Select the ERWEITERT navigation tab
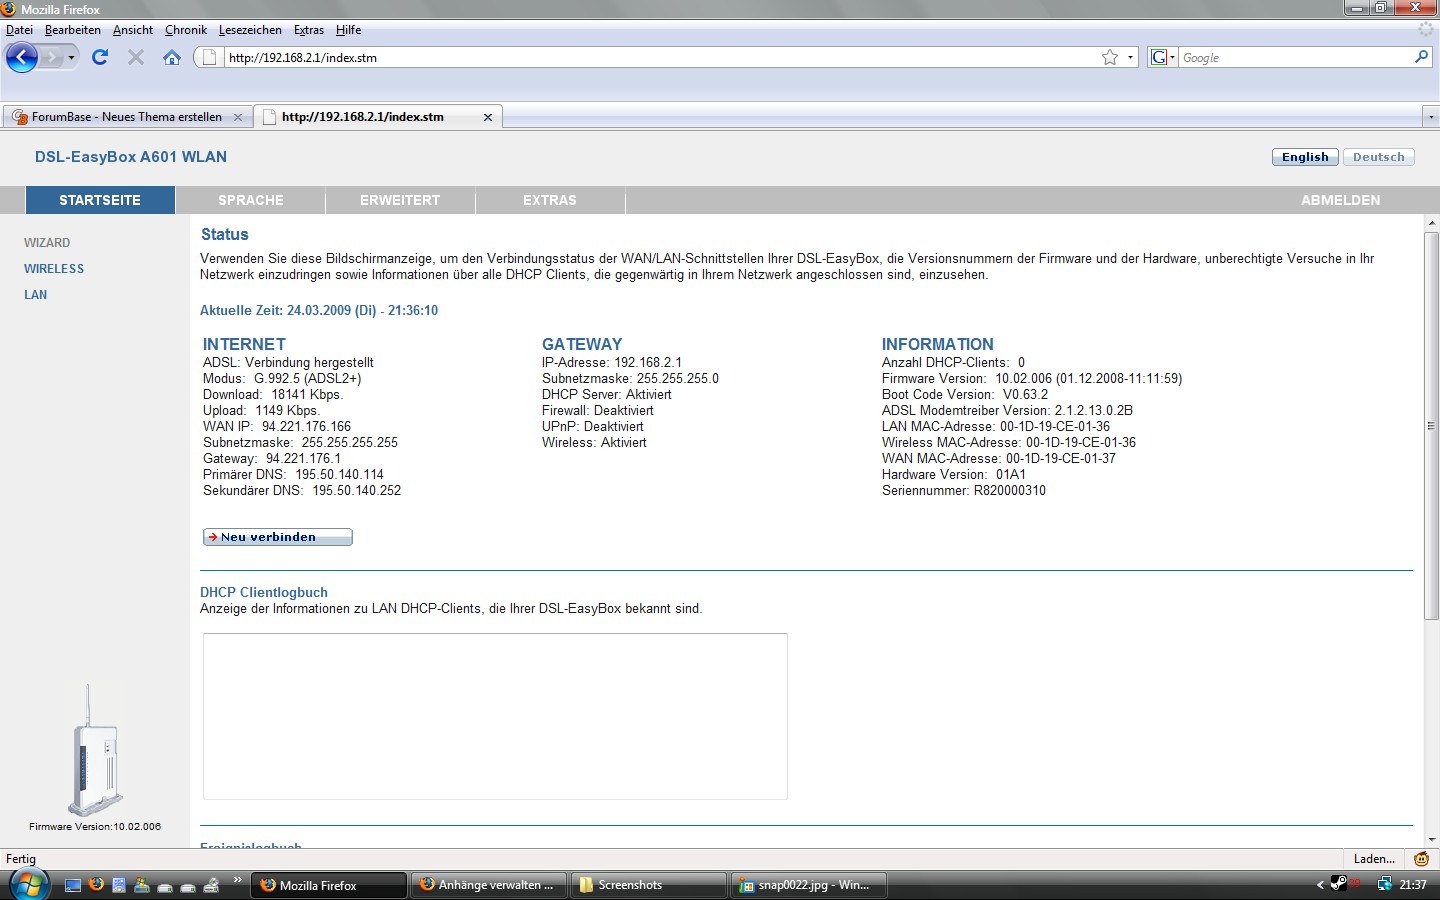 [x=400, y=200]
